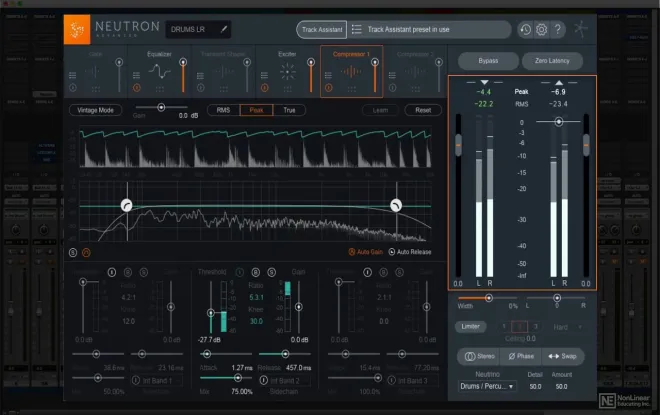Toggle the Limiter button
Image resolution: width=660 pixels, height=415 pixels.
click(x=471, y=327)
